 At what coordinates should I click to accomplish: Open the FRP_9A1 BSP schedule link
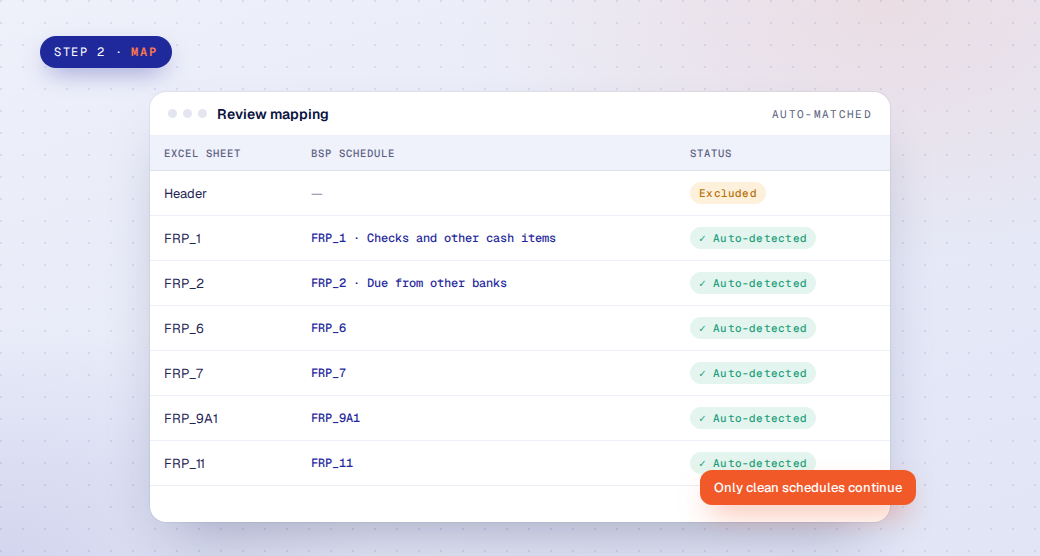tap(336, 418)
